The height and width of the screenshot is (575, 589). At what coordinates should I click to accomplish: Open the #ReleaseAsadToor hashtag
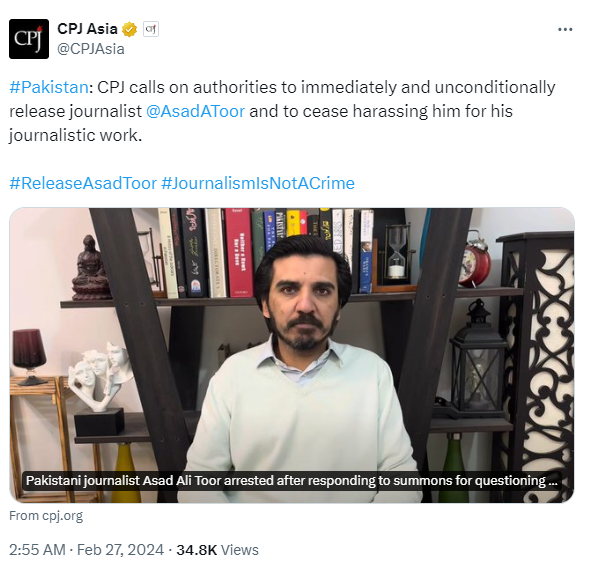point(83,183)
